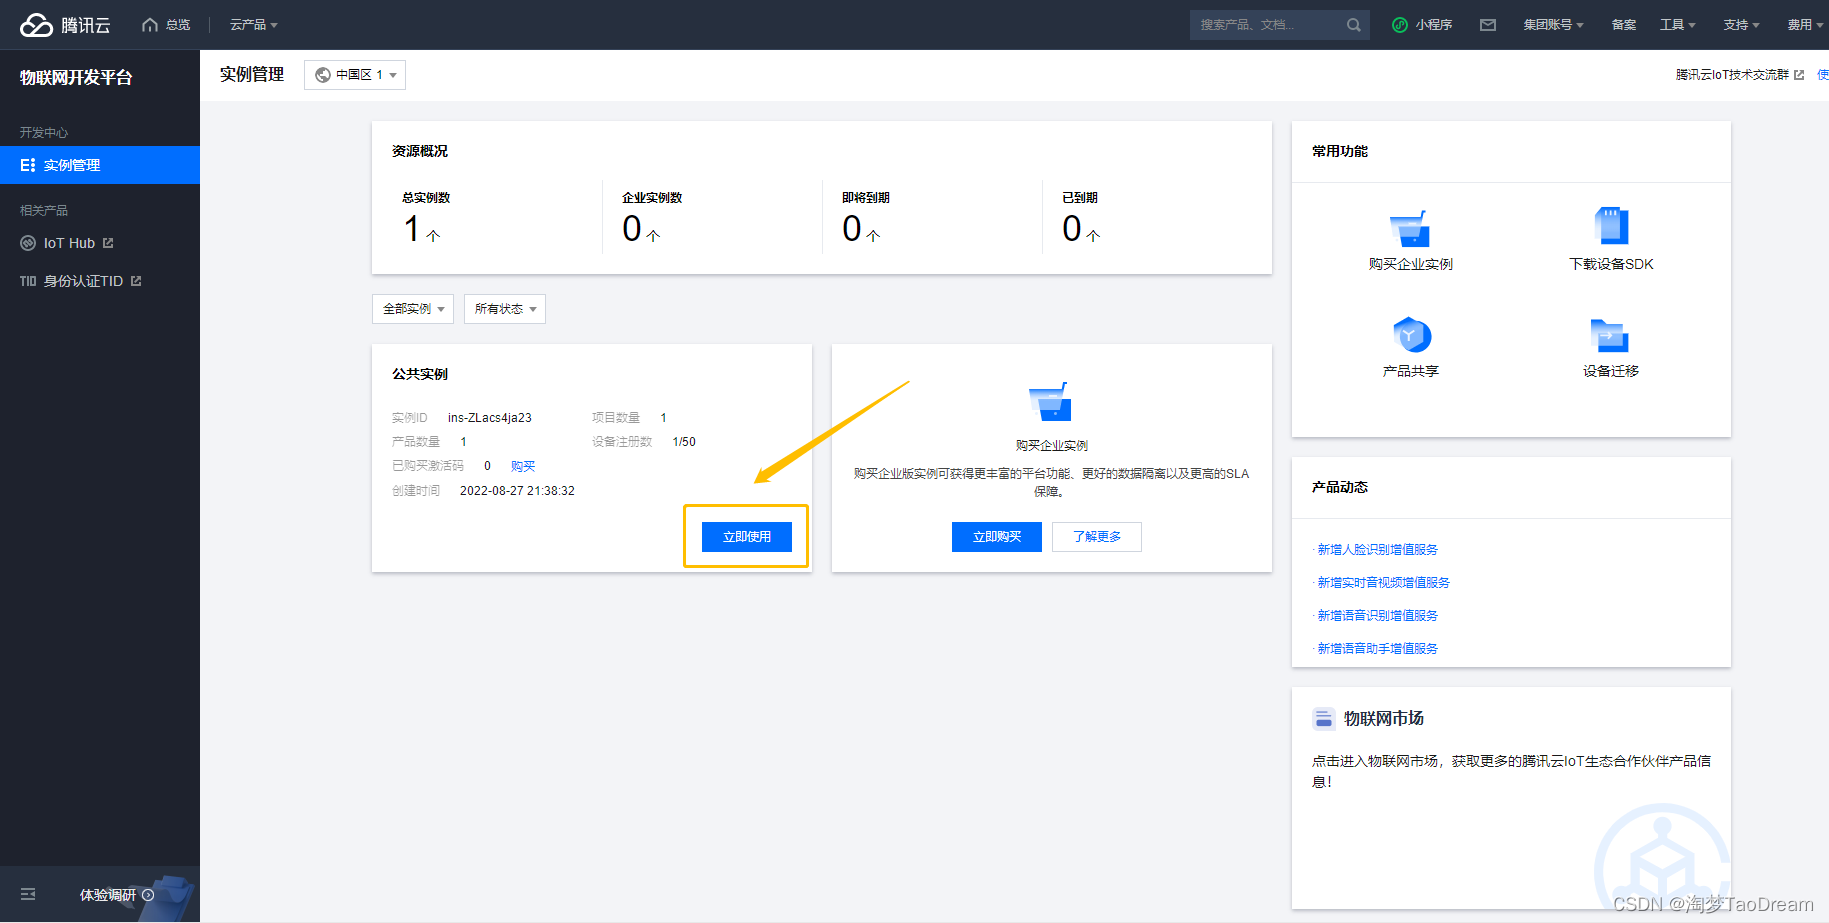Viewport: 1829px width, 923px height.
Task: Click the 下载设备SDK icon
Action: [1610, 226]
